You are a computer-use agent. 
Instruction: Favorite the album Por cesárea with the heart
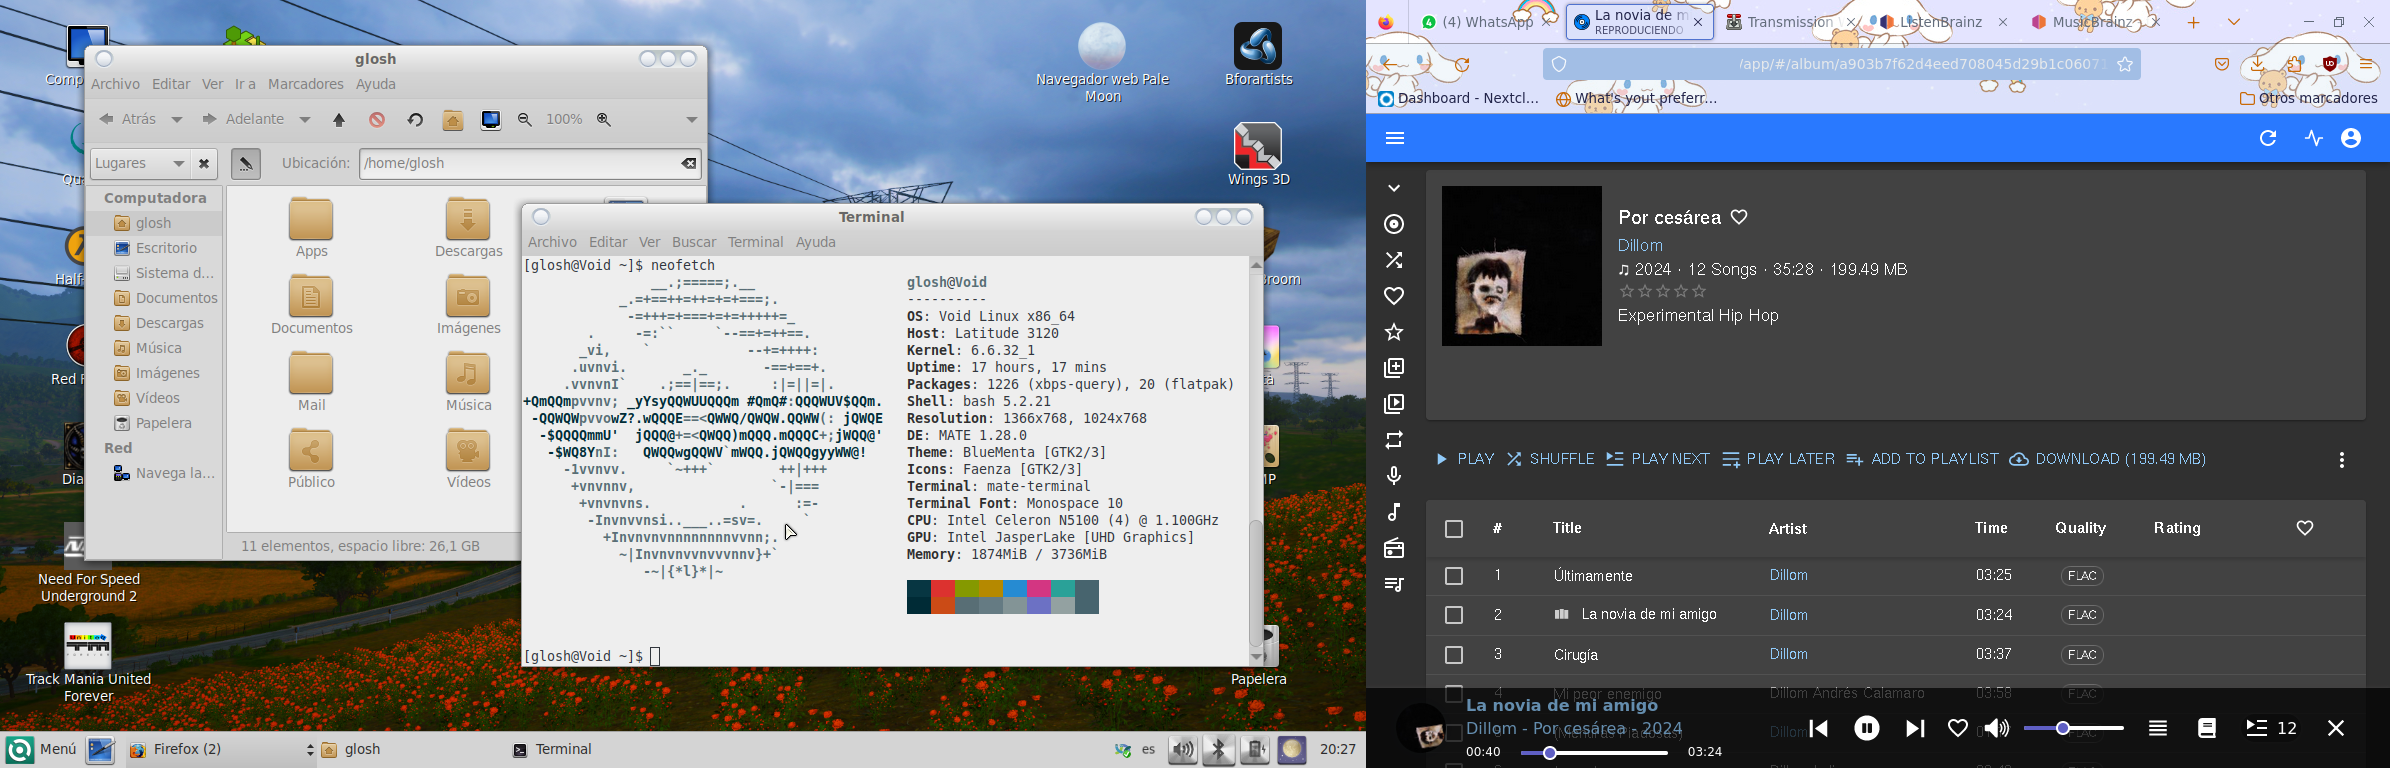[1739, 217]
